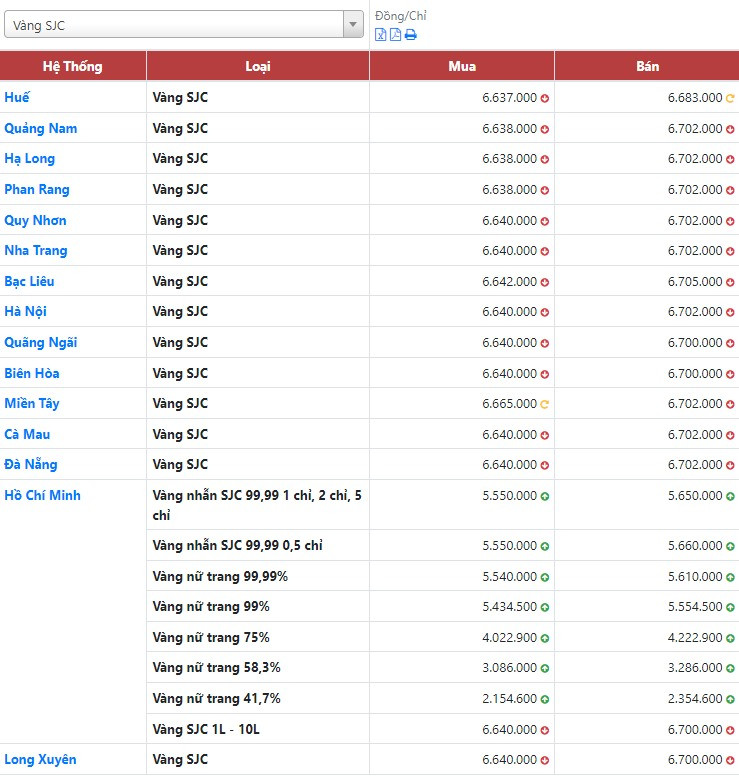The image size is (739, 776).
Task: Select the Vàng nhẫn SJC 99,99 0,5 chỉ label
Action: [238, 545]
